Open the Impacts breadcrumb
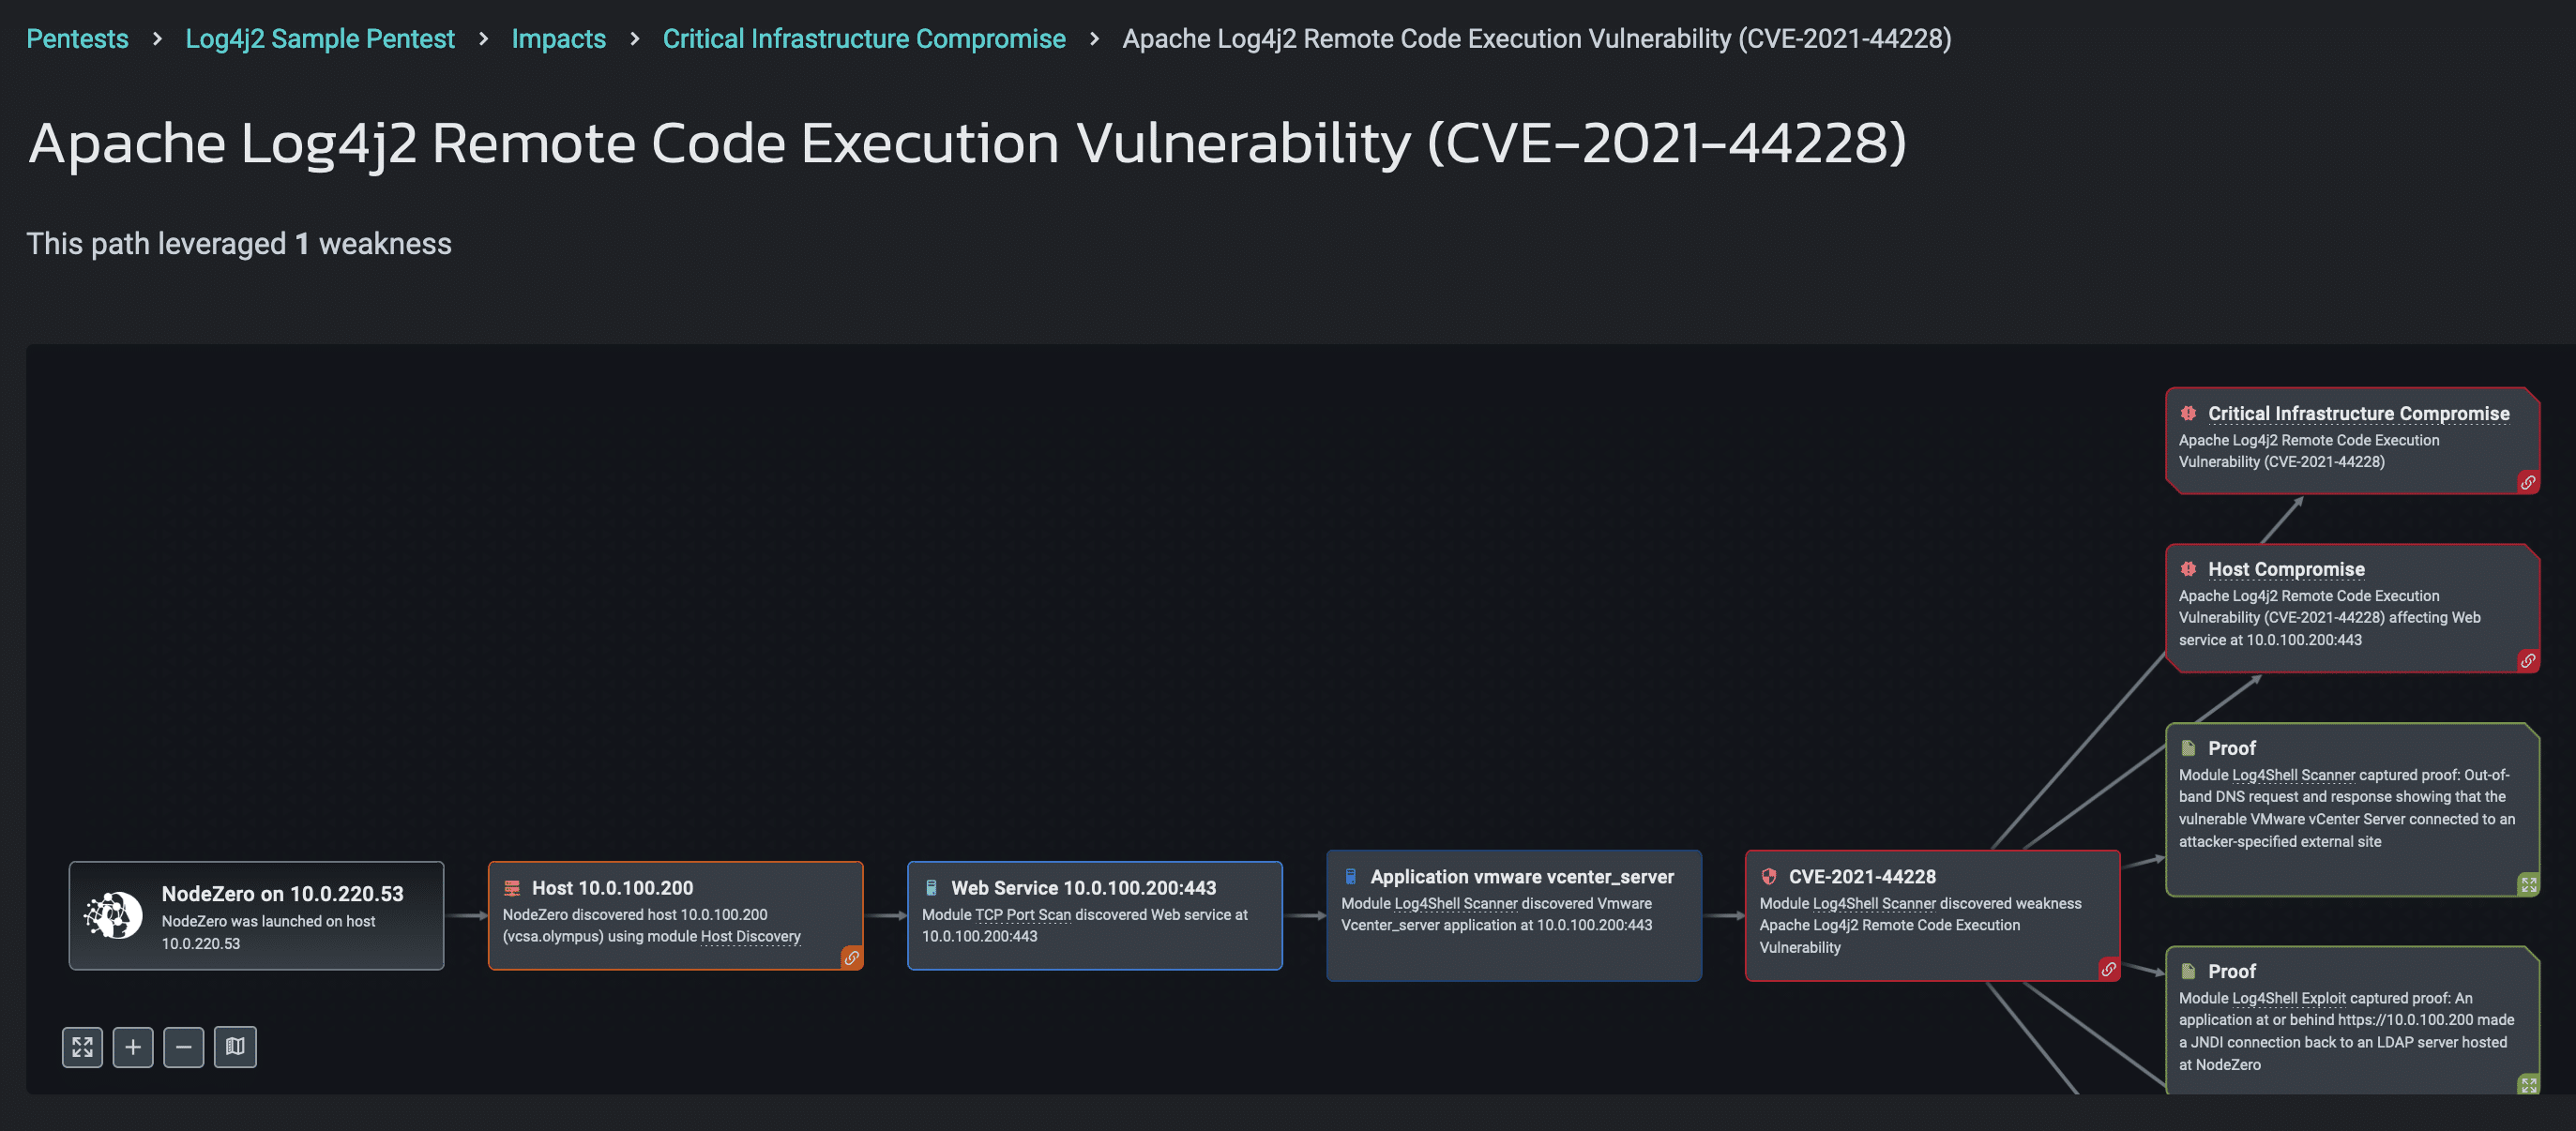This screenshot has width=2576, height=1131. (x=558, y=39)
